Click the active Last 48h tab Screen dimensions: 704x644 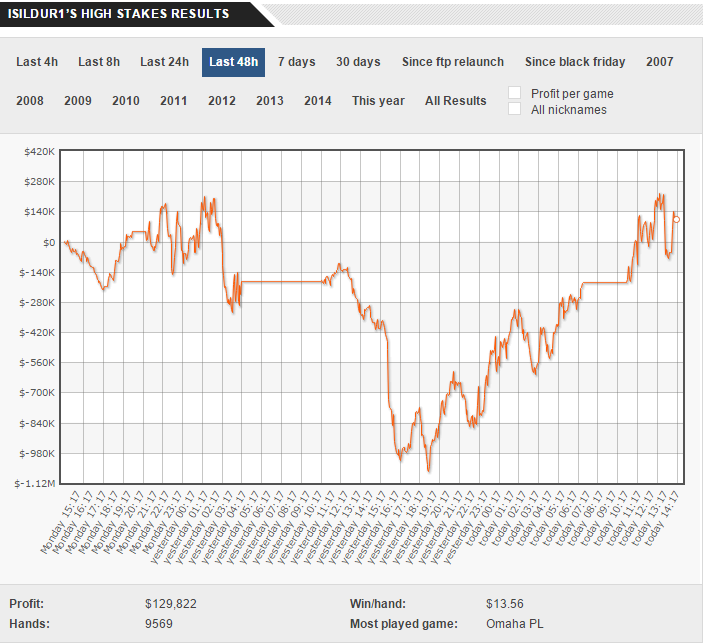[233, 62]
